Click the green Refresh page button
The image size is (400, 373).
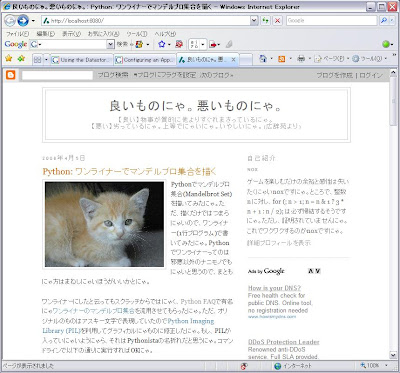pyautogui.click(x=265, y=21)
